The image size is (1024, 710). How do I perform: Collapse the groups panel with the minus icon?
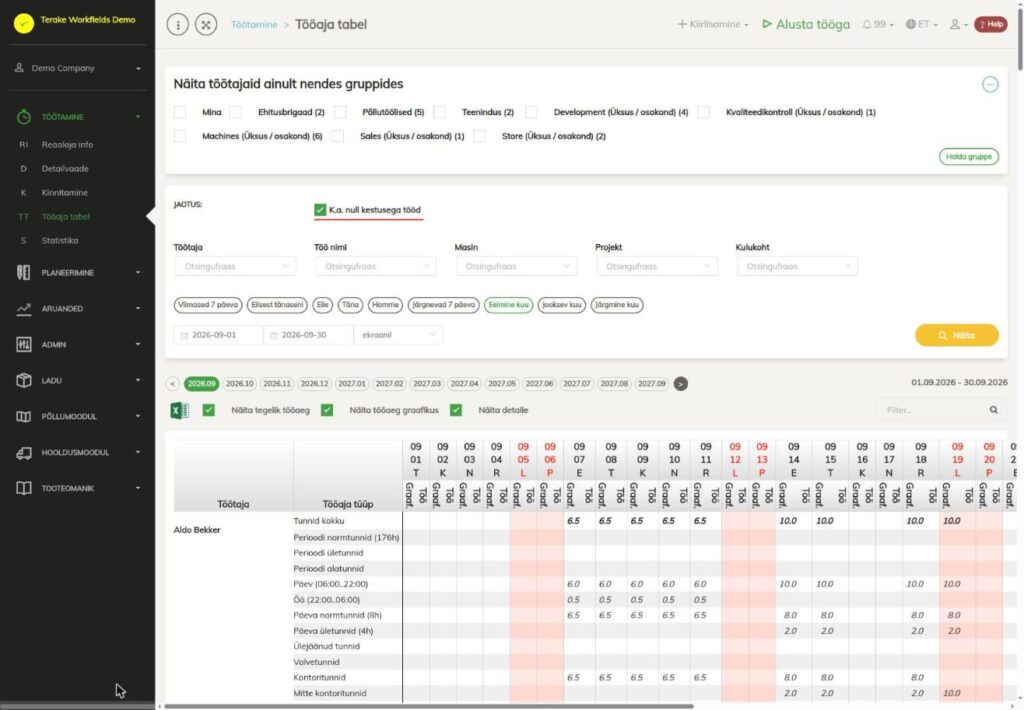[990, 84]
